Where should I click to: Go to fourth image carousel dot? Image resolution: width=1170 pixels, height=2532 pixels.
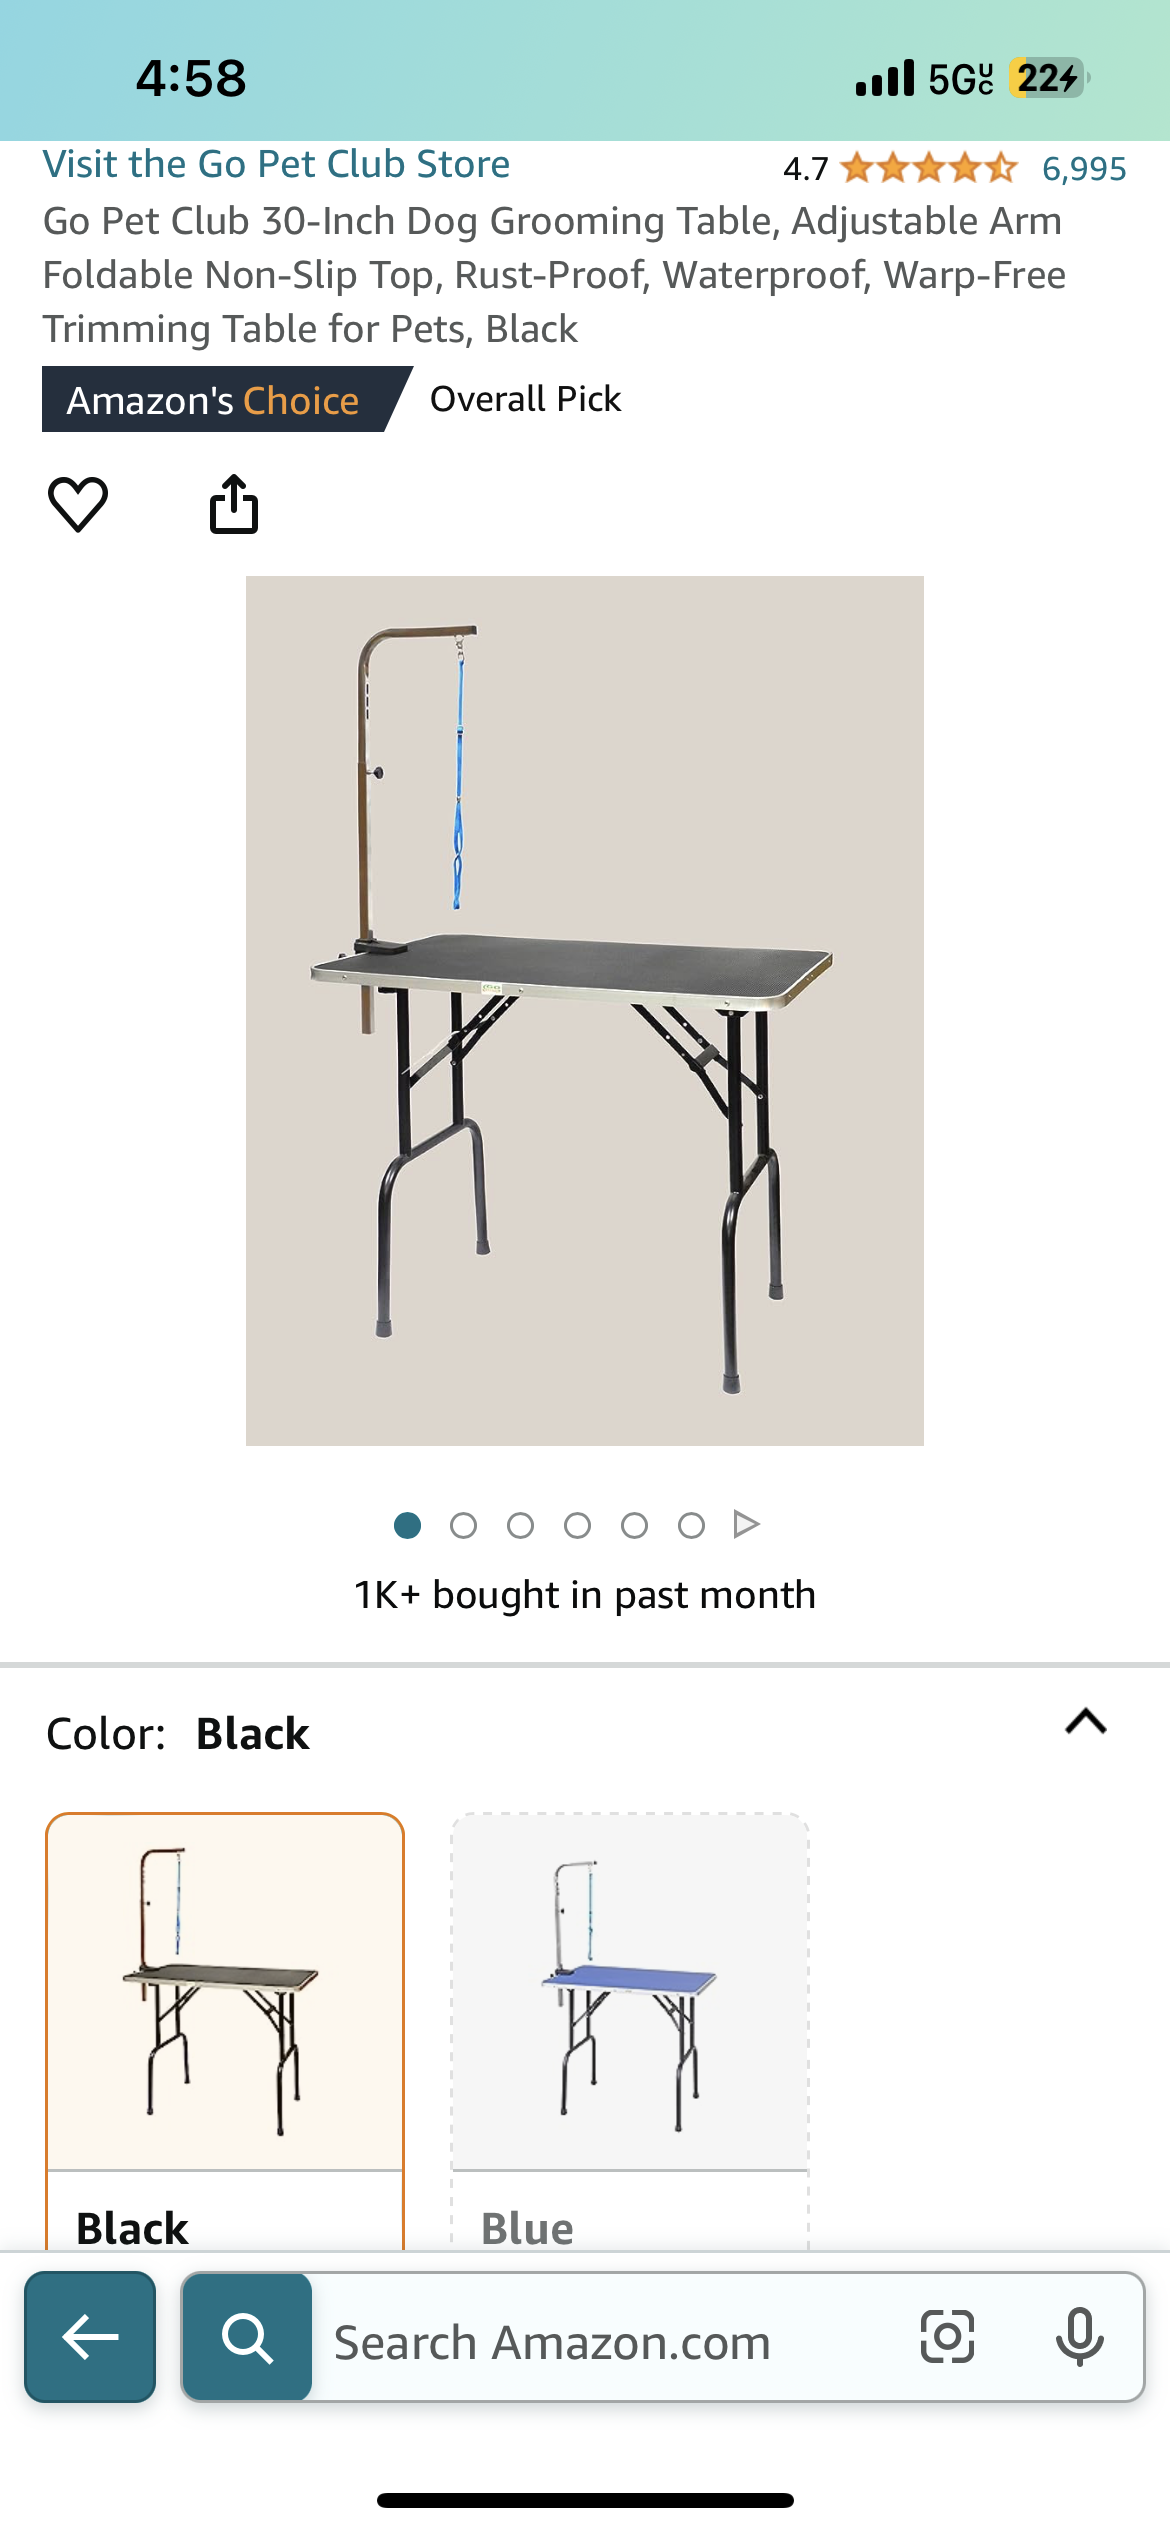coord(577,1525)
